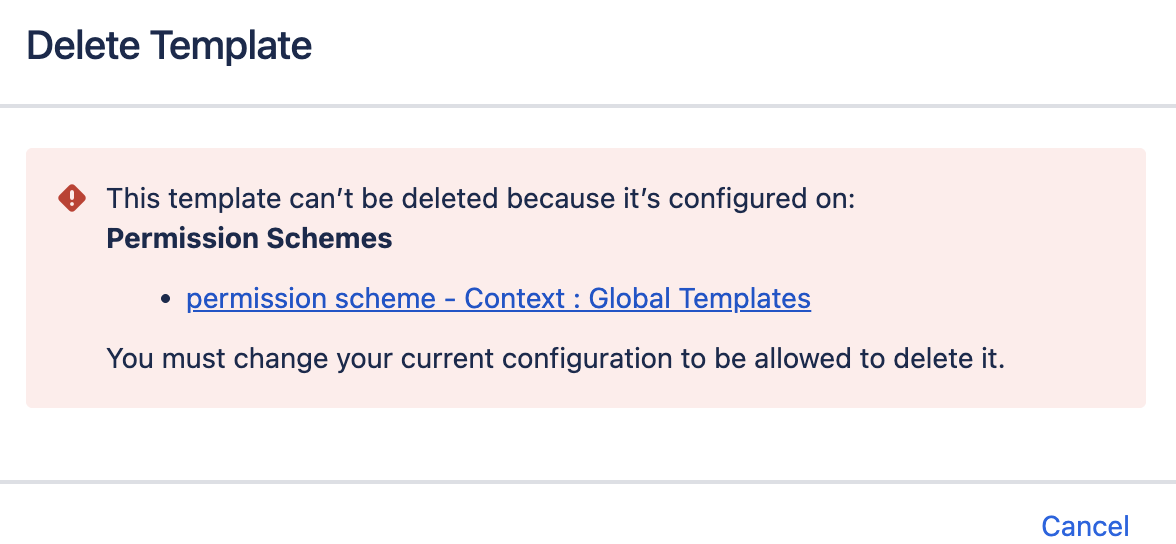Click the empty footer area left of Cancel
1176x544 pixels.
pos(500,520)
